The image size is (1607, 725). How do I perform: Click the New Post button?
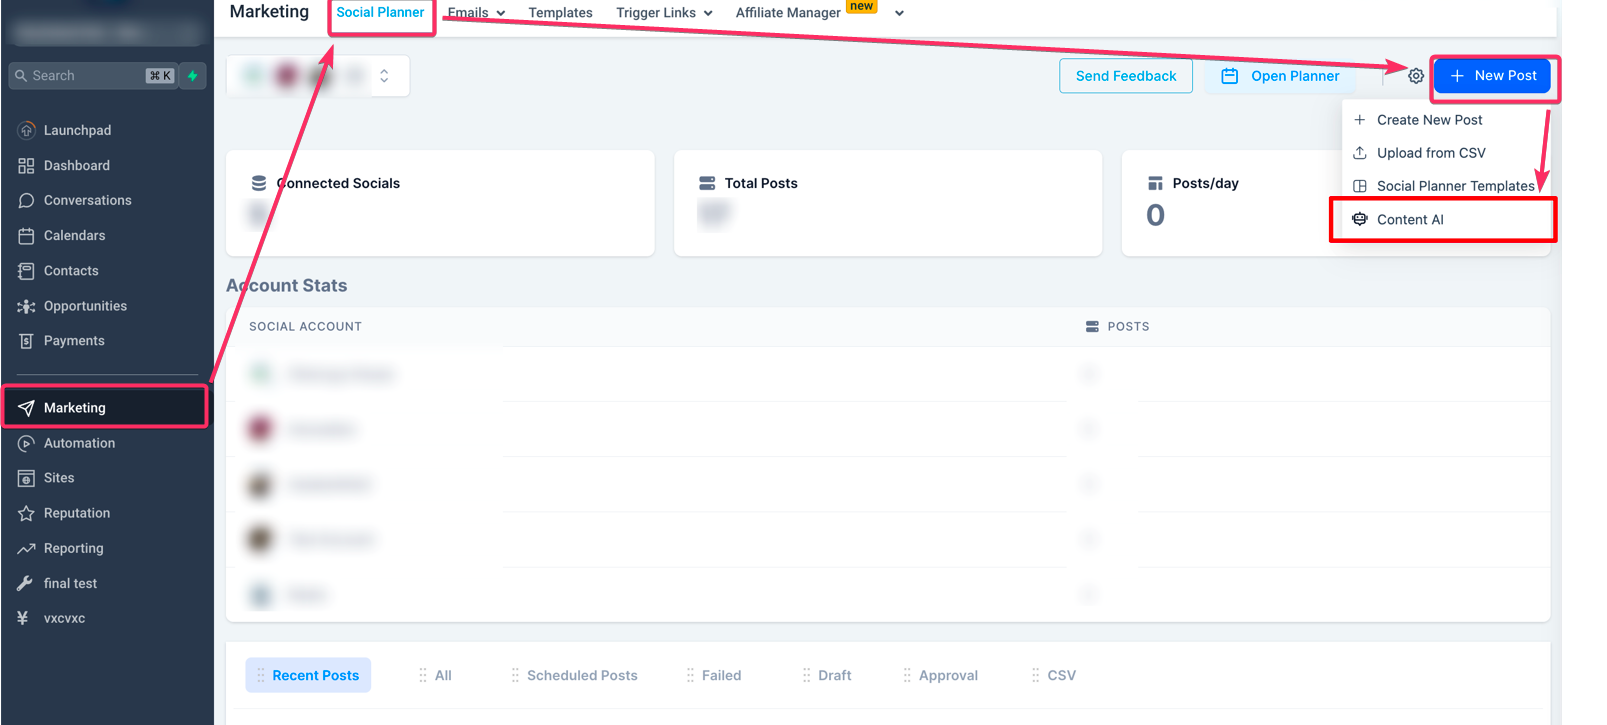[x=1492, y=76]
